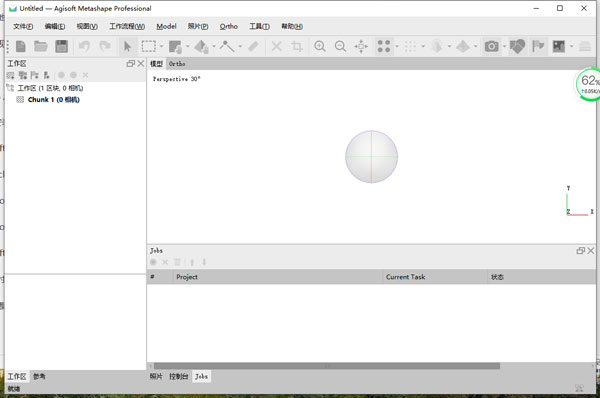The image size is (600, 398).
Task: Select the Object move tool icon
Action: [201, 47]
